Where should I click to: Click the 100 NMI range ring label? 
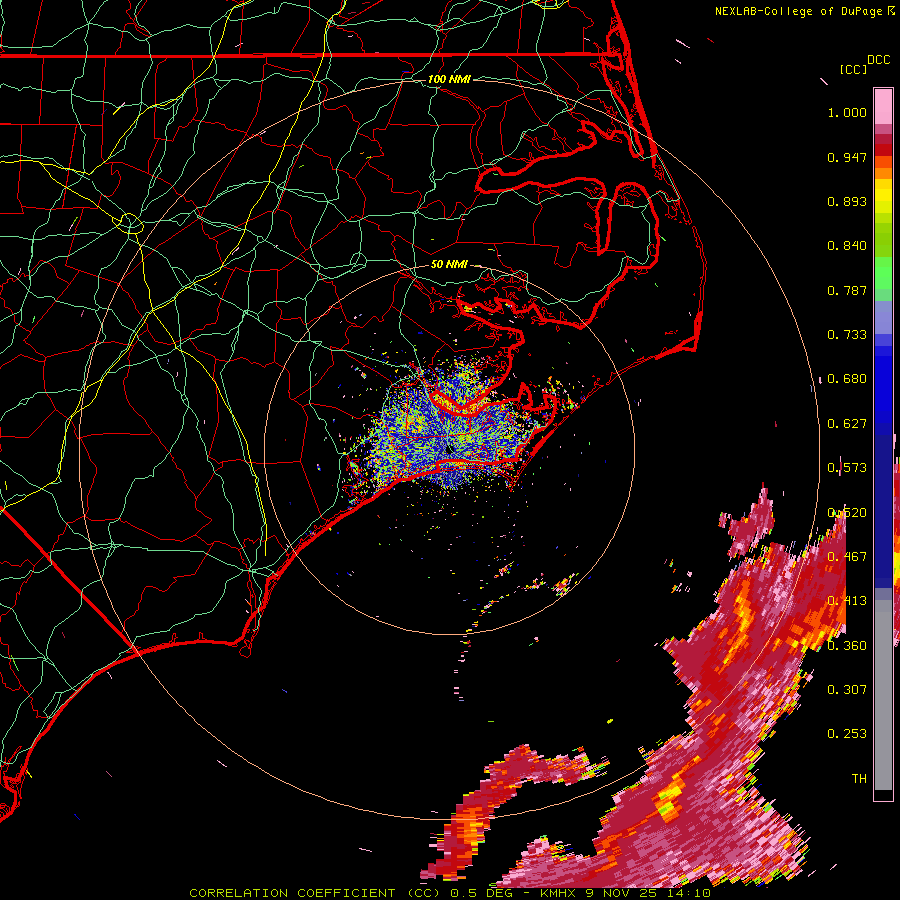click(x=449, y=79)
